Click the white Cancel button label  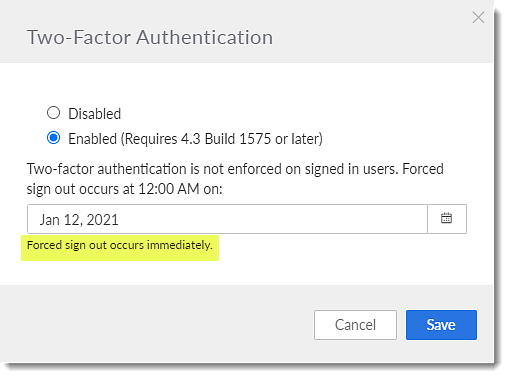(x=355, y=325)
